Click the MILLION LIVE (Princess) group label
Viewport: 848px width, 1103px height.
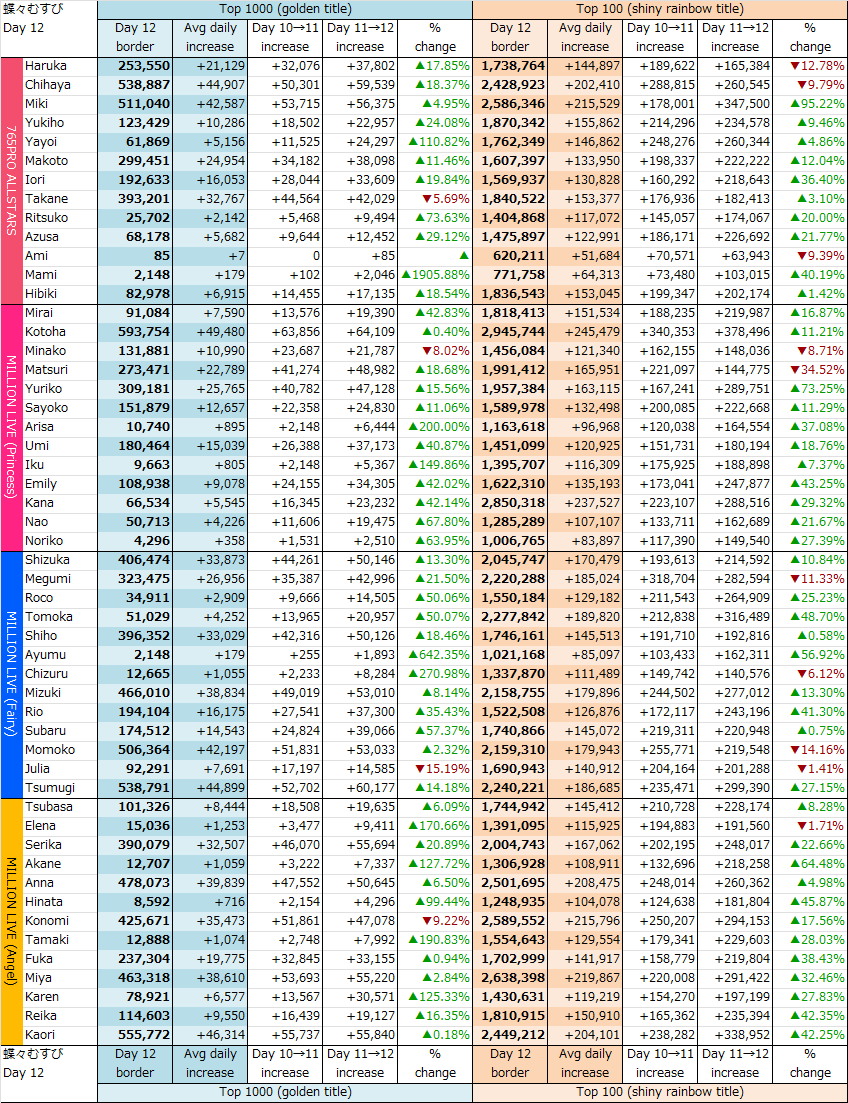tap(11, 427)
